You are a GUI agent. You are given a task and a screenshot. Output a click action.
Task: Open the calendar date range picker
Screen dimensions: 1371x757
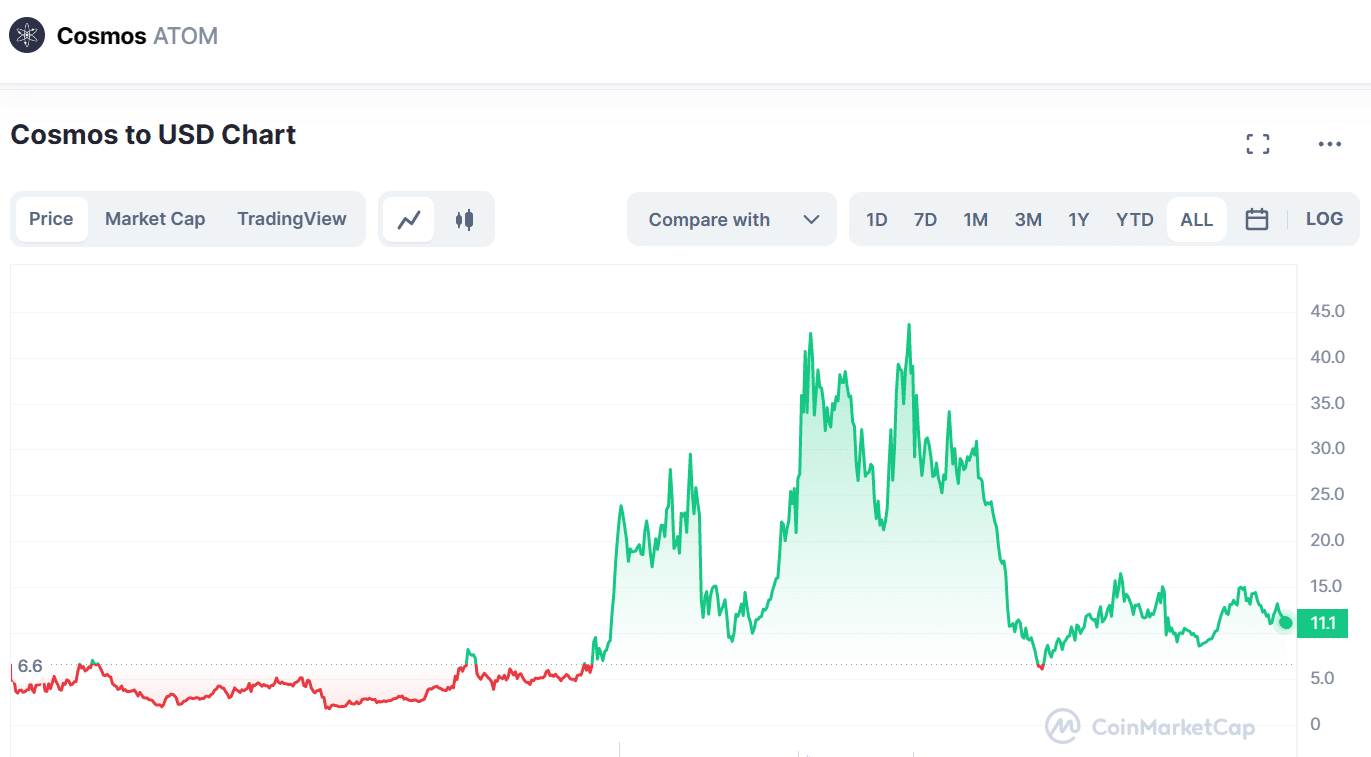pyautogui.click(x=1257, y=219)
